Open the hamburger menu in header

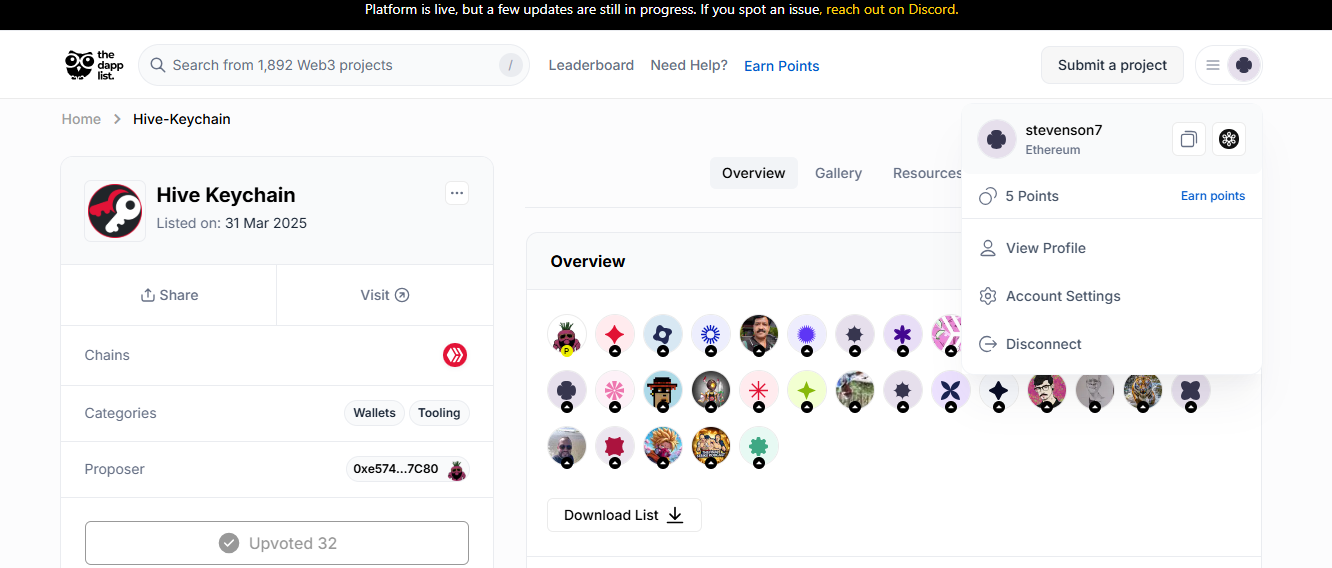click(1212, 65)
